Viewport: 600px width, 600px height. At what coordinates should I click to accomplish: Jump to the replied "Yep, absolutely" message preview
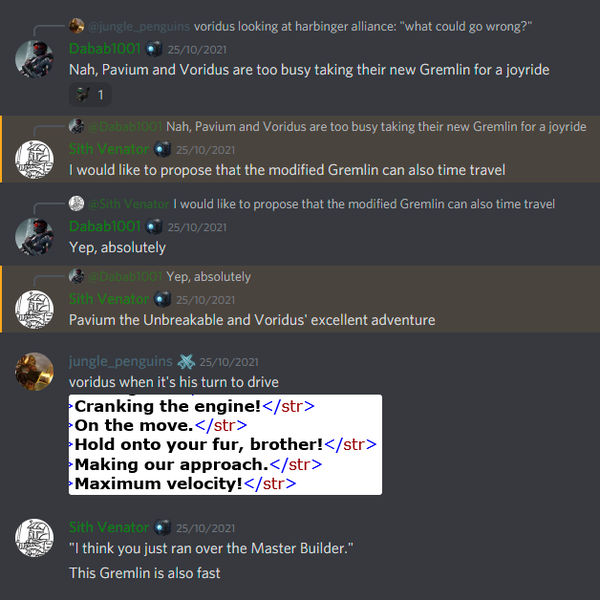pos(209,276)
